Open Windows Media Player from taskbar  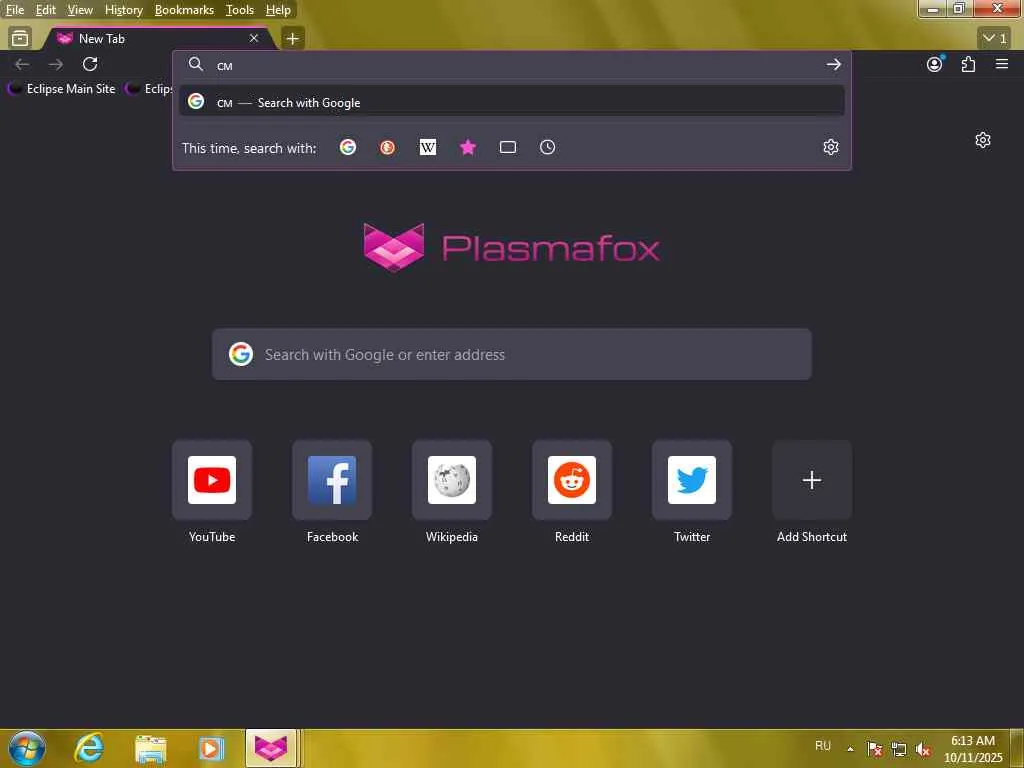pyautogui.click(x=212, y=748)
